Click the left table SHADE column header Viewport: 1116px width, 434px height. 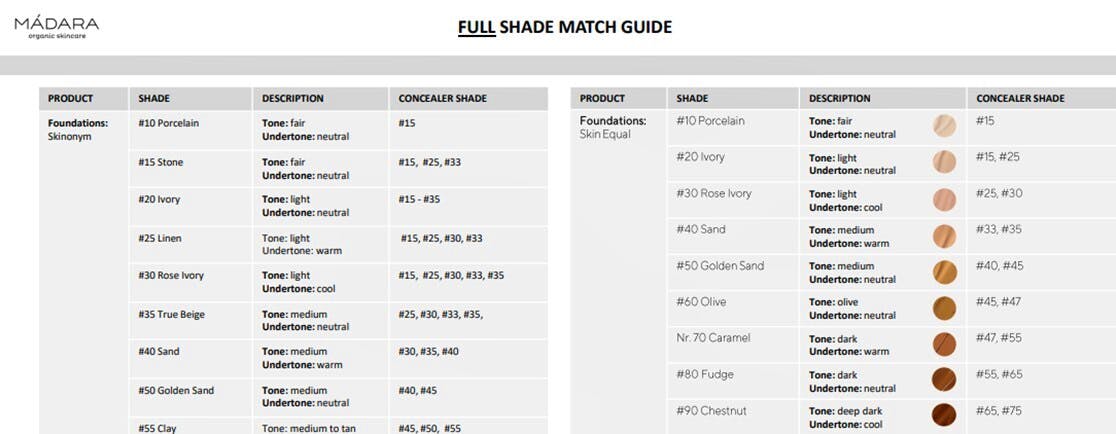pyautogui.click(x=154, y=99)
